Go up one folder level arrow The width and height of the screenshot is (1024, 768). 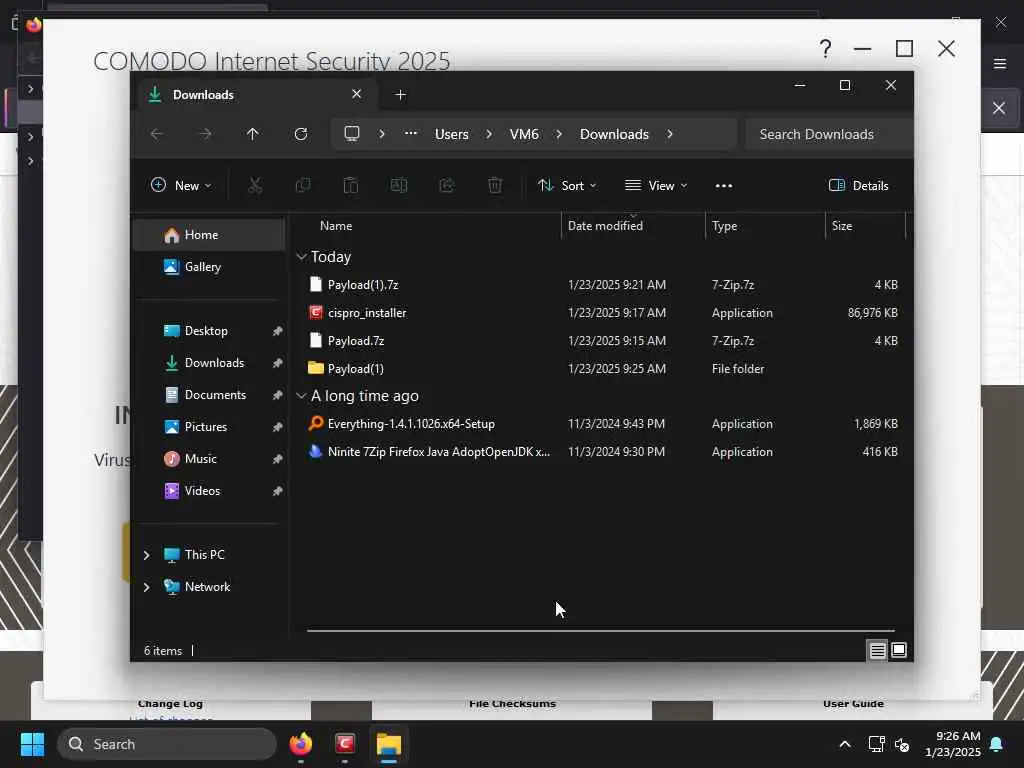pos(253,134)
